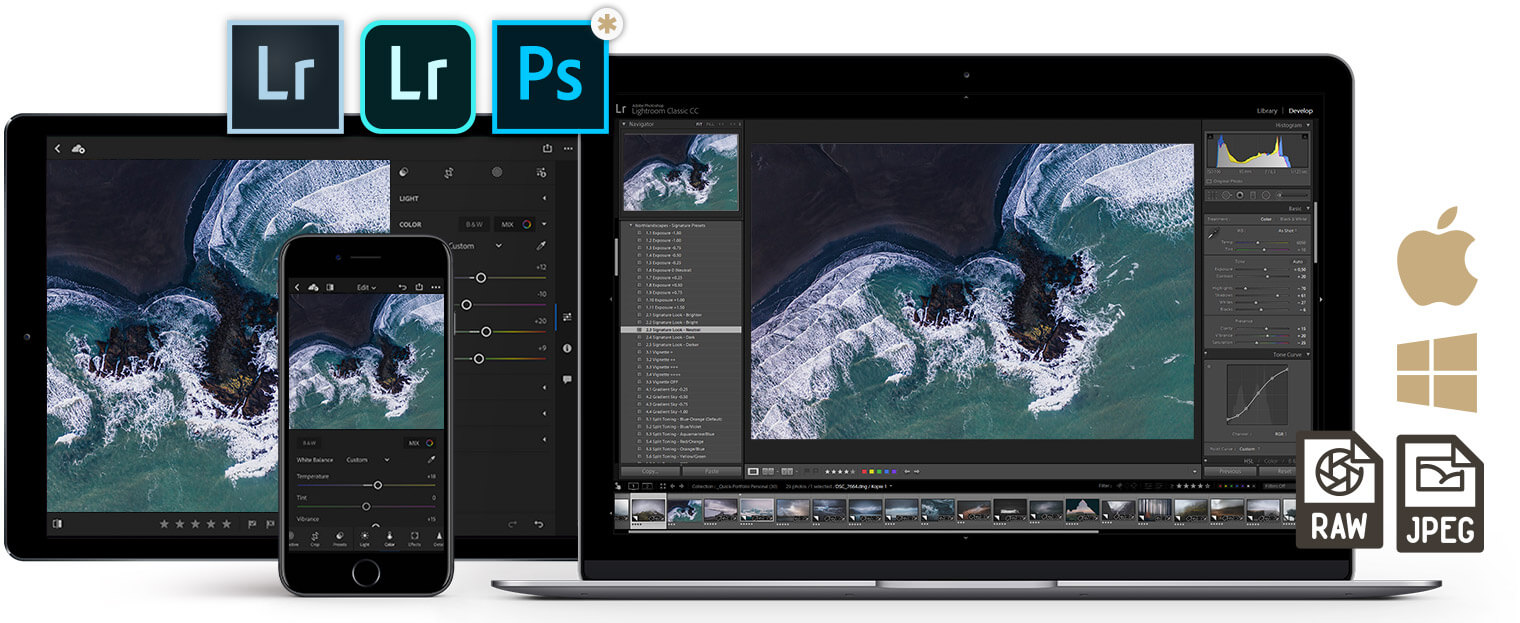Screen dimensions: 1520x623
Task: Tap the cloud sync icon on tablet
Action: 78,149
